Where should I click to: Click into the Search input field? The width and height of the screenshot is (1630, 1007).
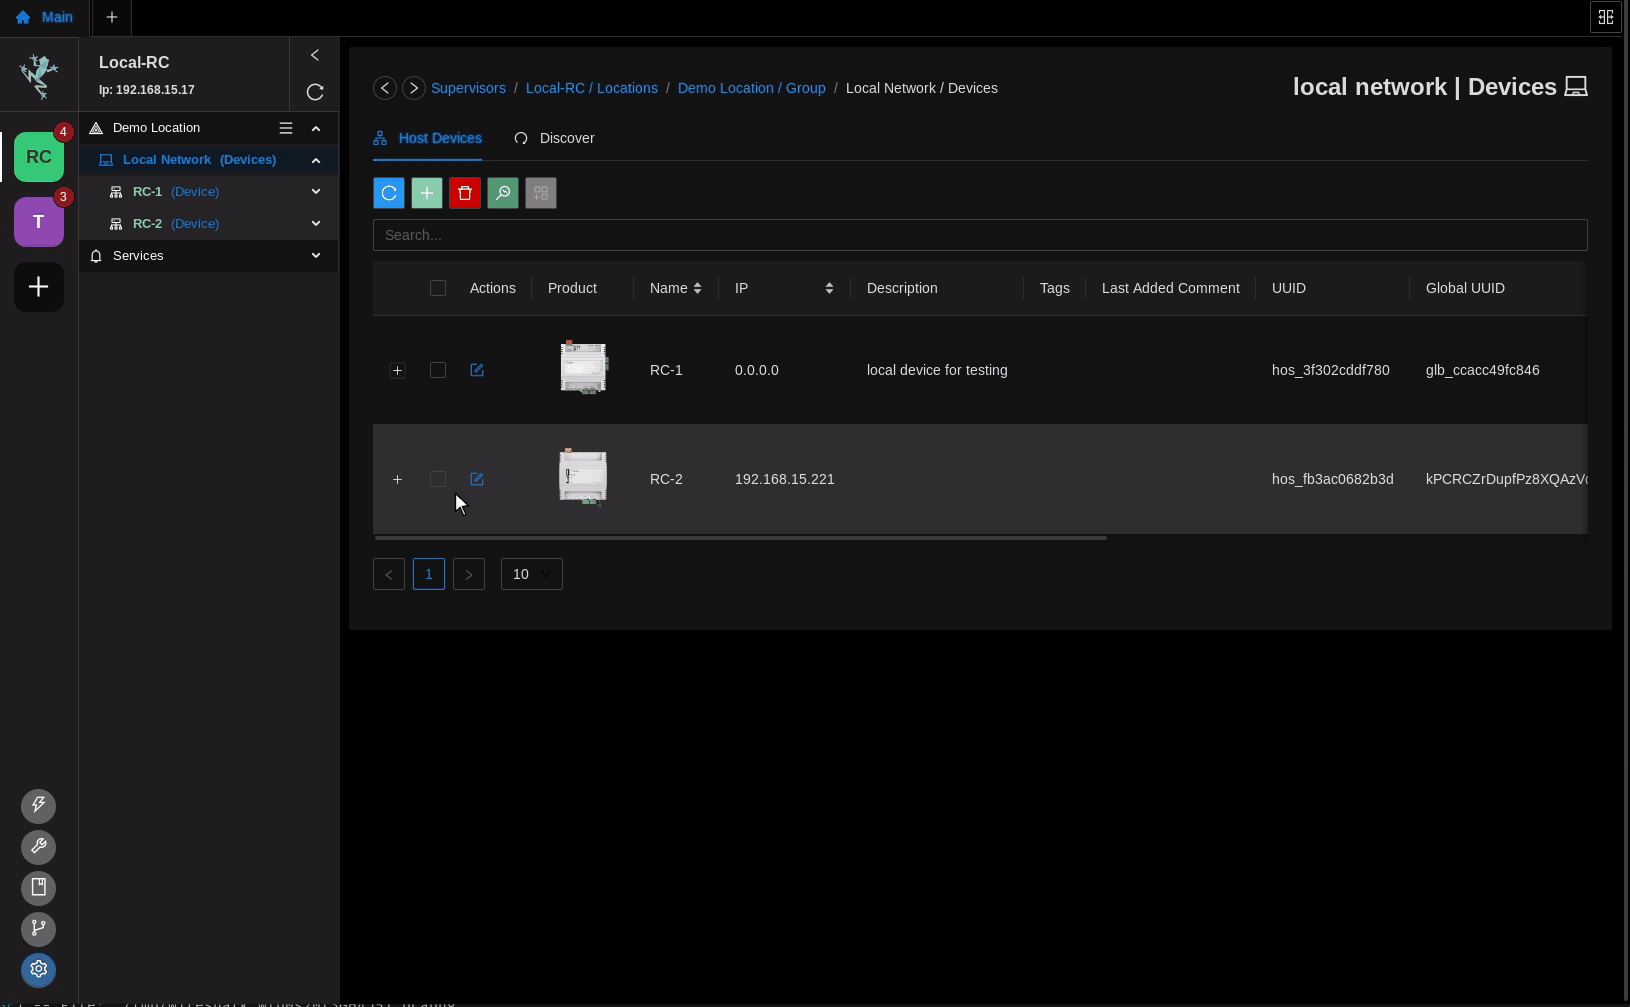click(x=979, y=235)
